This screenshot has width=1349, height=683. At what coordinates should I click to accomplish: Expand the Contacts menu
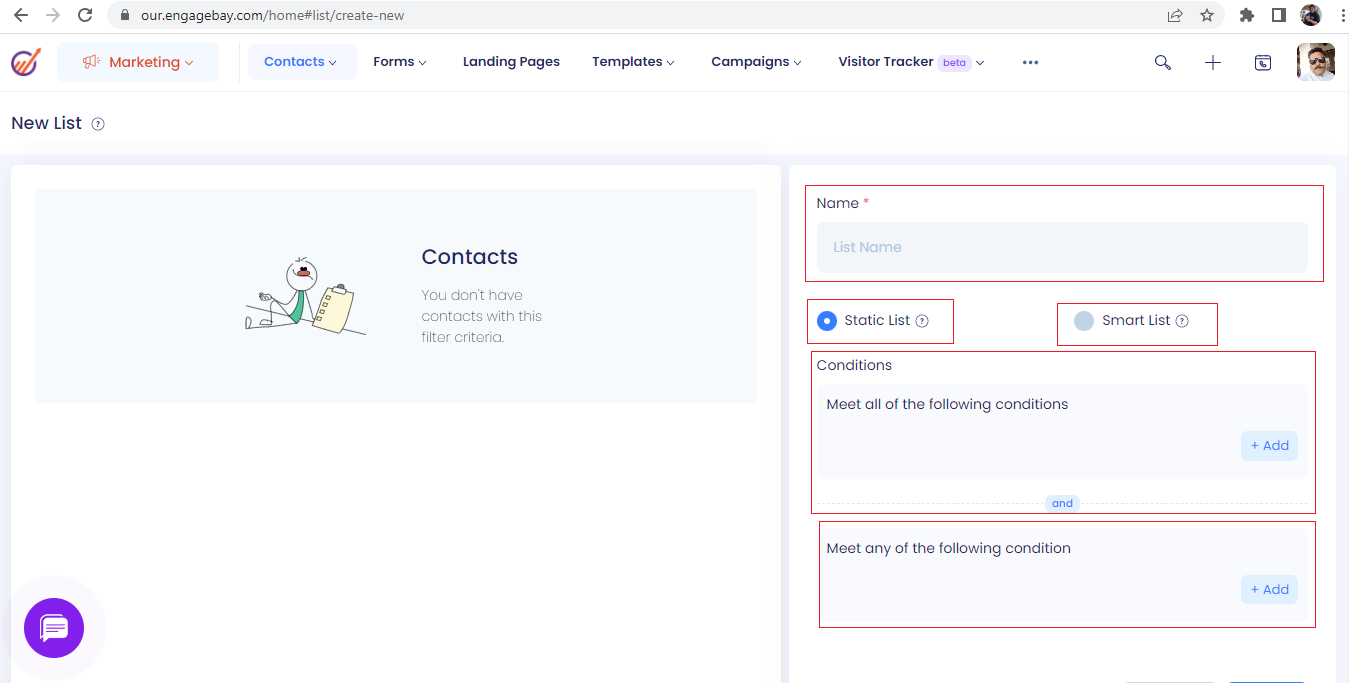(x=301, y=62)
